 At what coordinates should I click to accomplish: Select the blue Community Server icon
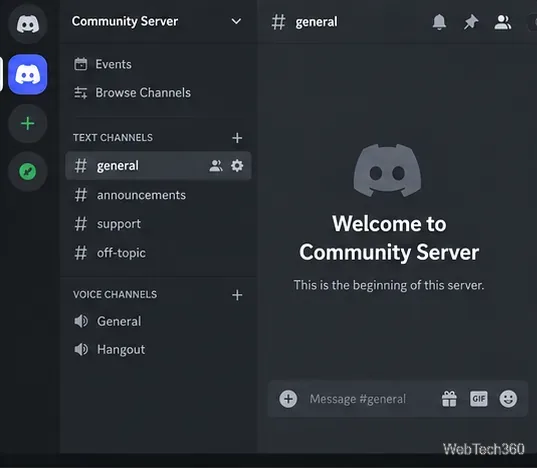point(28,74)
